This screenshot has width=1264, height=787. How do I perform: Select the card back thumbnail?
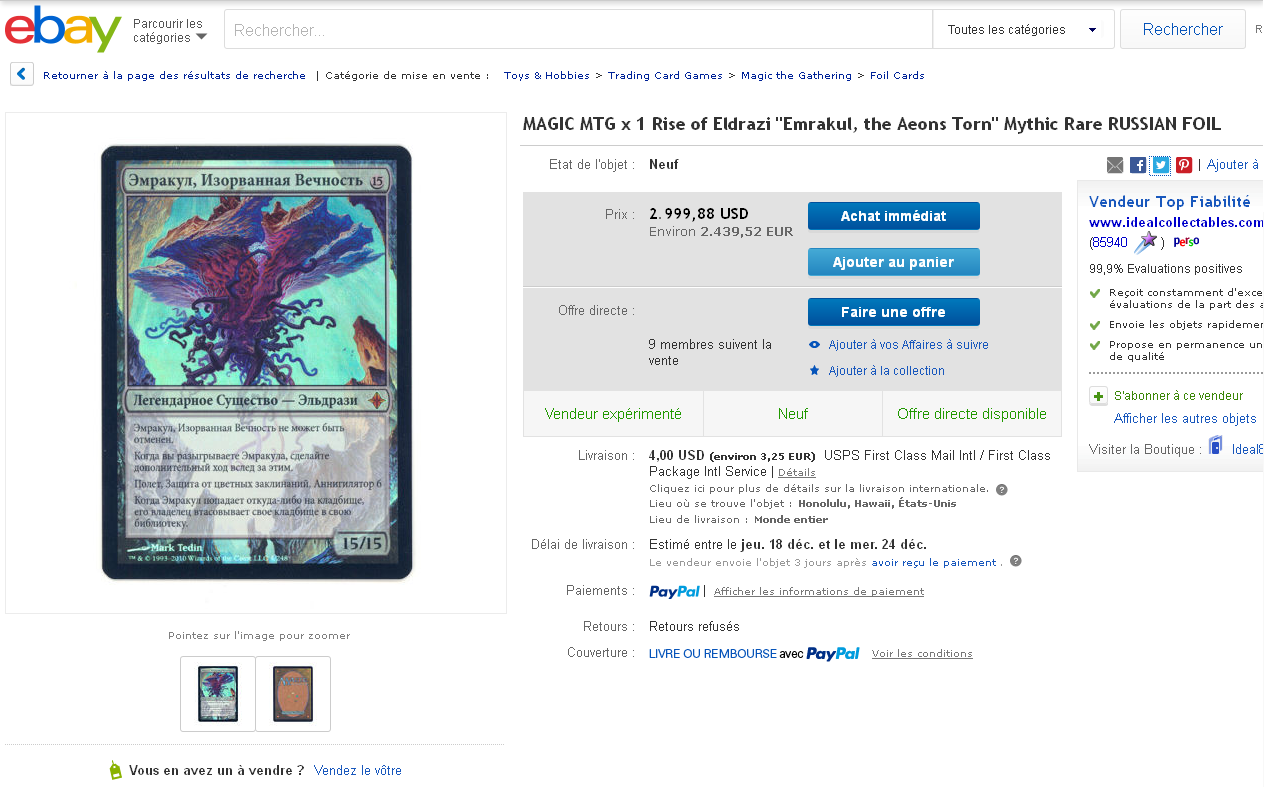coord(293,694)
